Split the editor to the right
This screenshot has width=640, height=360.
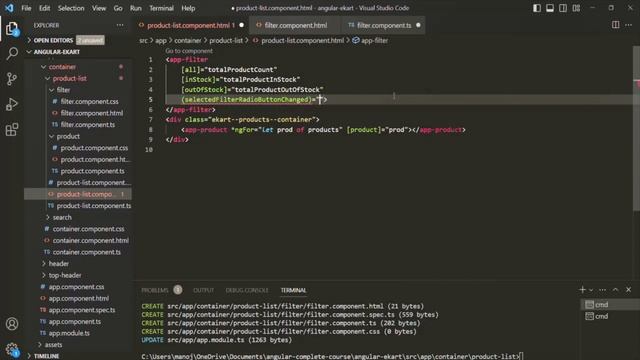point(616,25)
